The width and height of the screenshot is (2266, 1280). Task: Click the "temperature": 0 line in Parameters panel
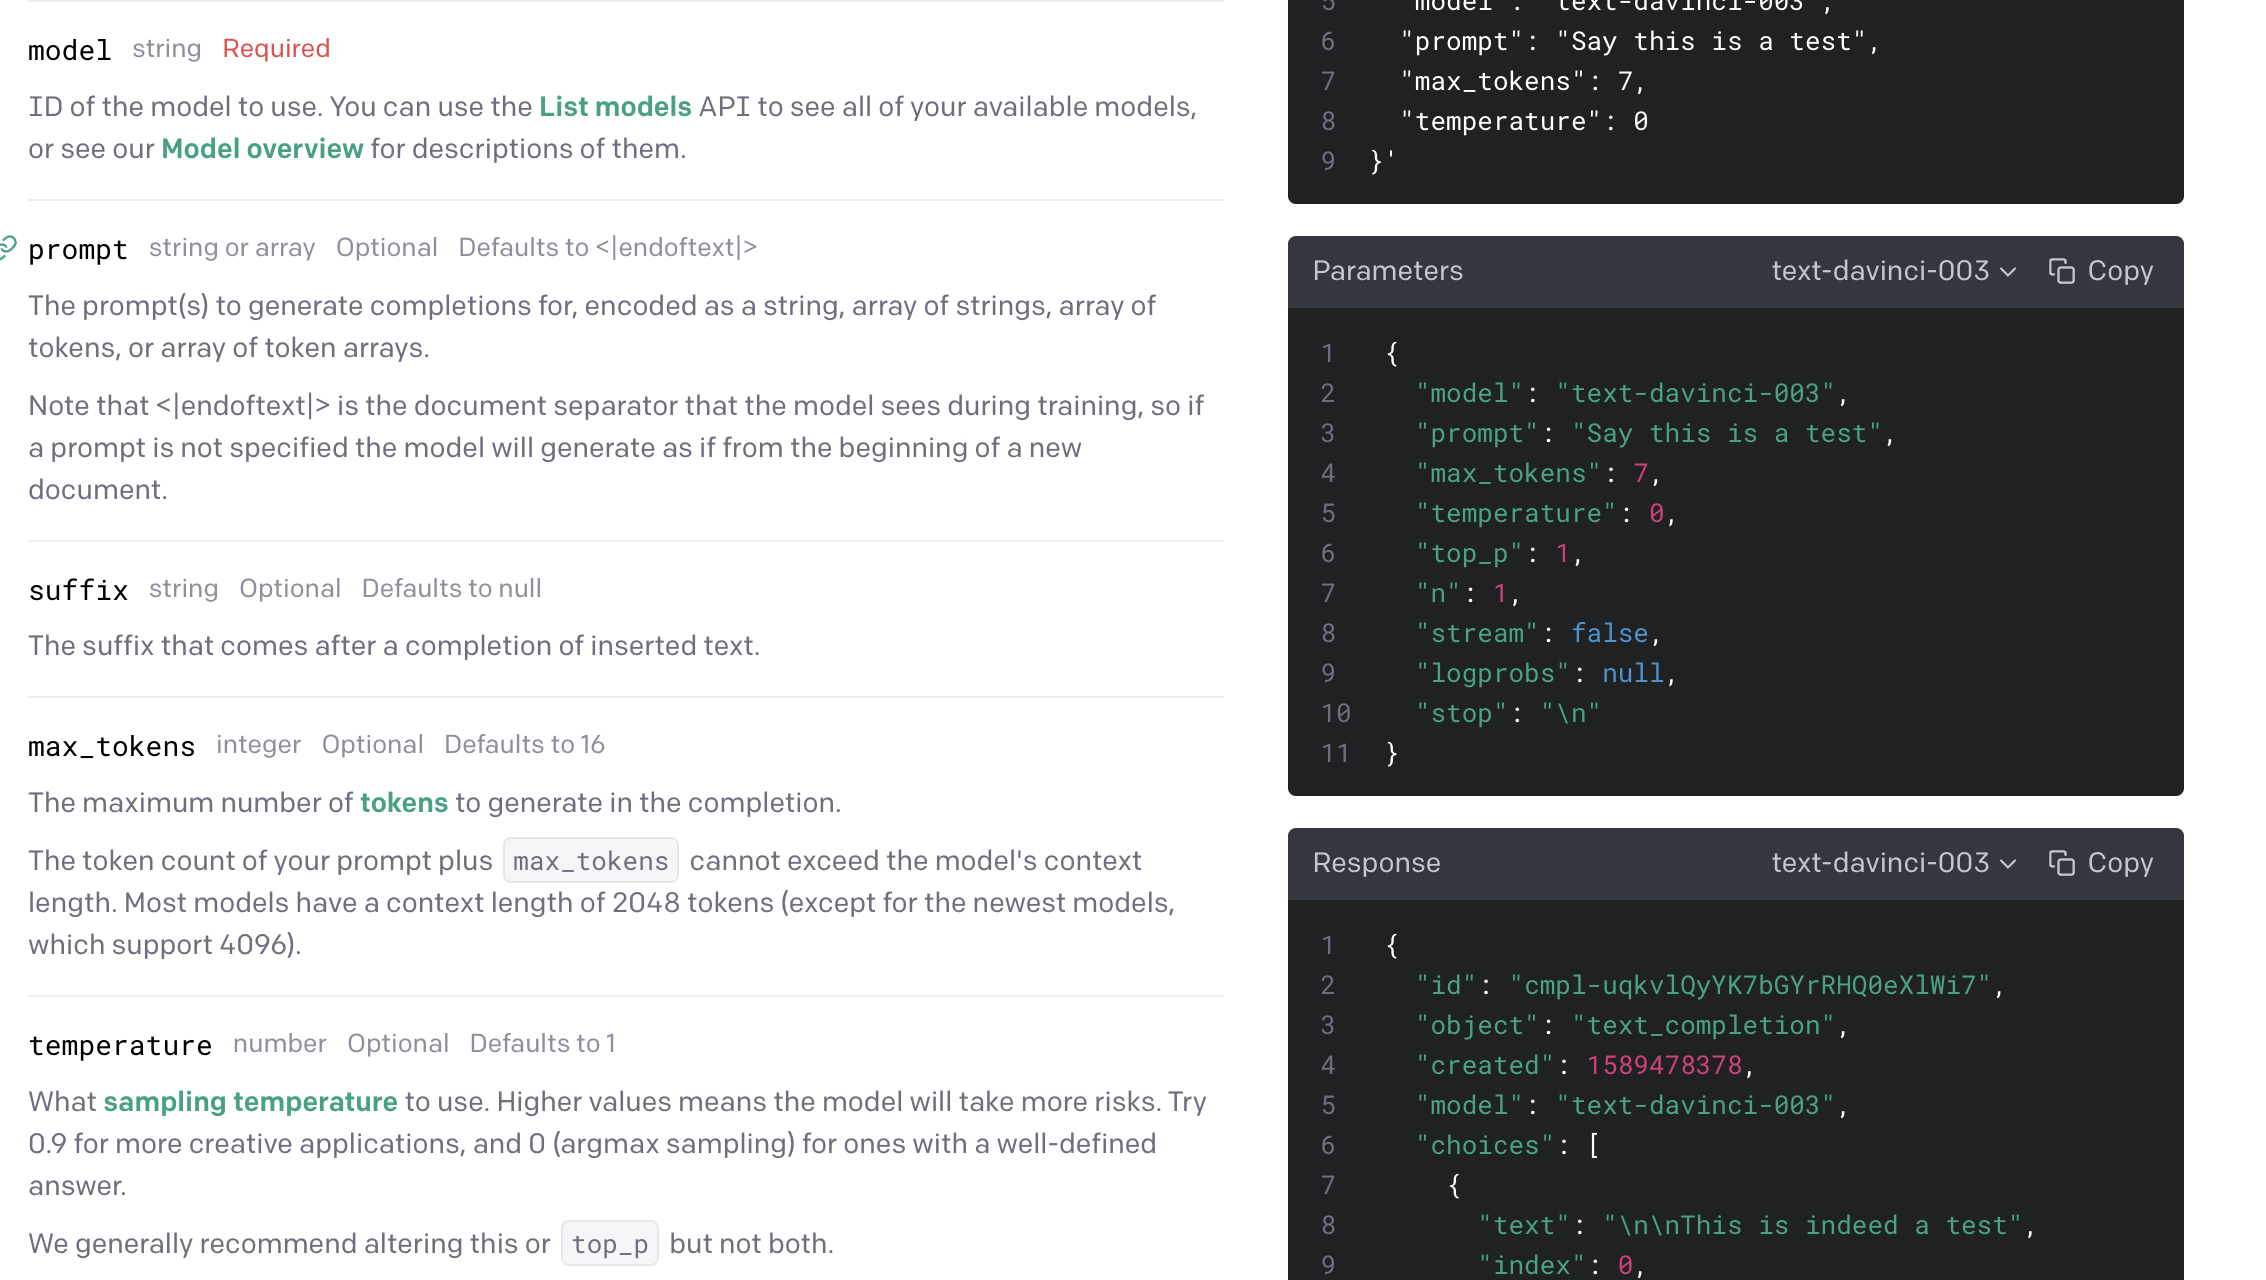click(x=1546, y=513)
